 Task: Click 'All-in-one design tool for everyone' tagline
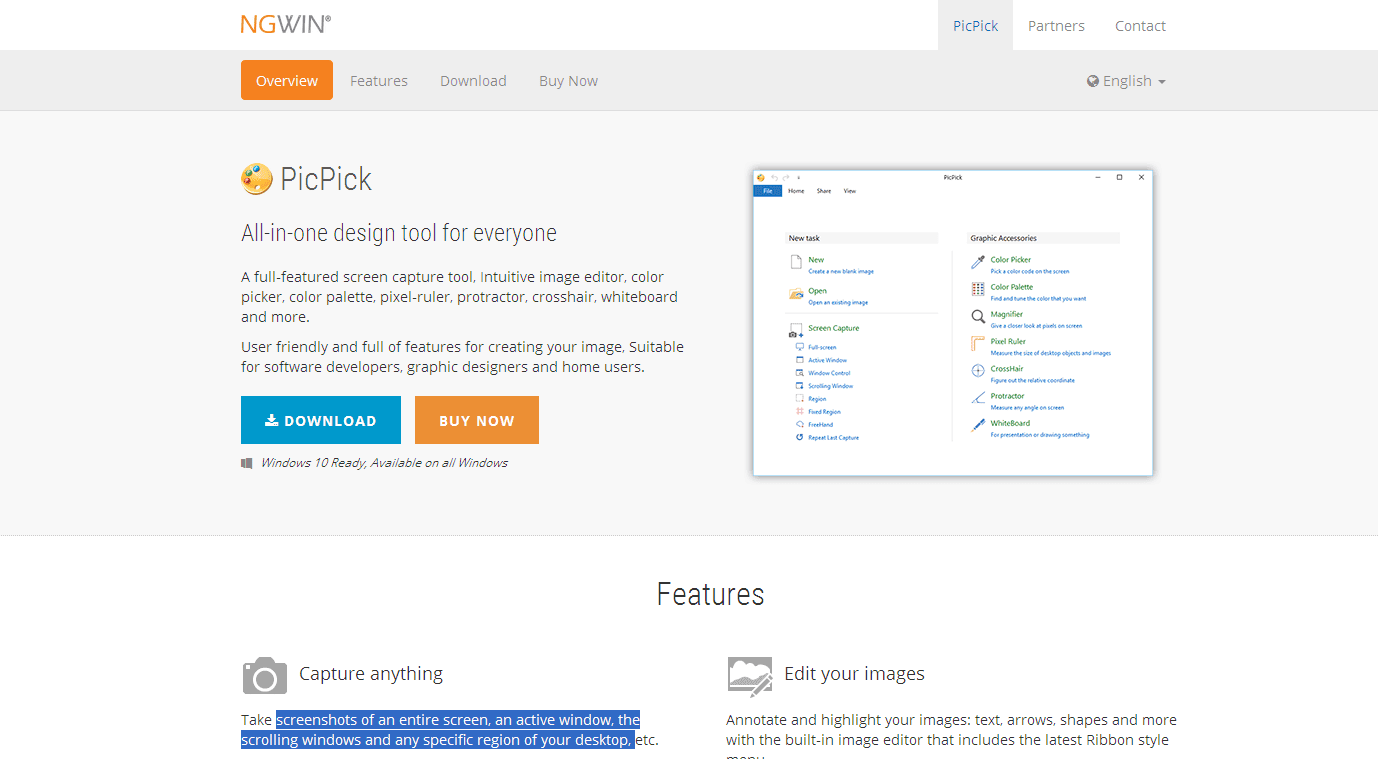click(399, 233)
